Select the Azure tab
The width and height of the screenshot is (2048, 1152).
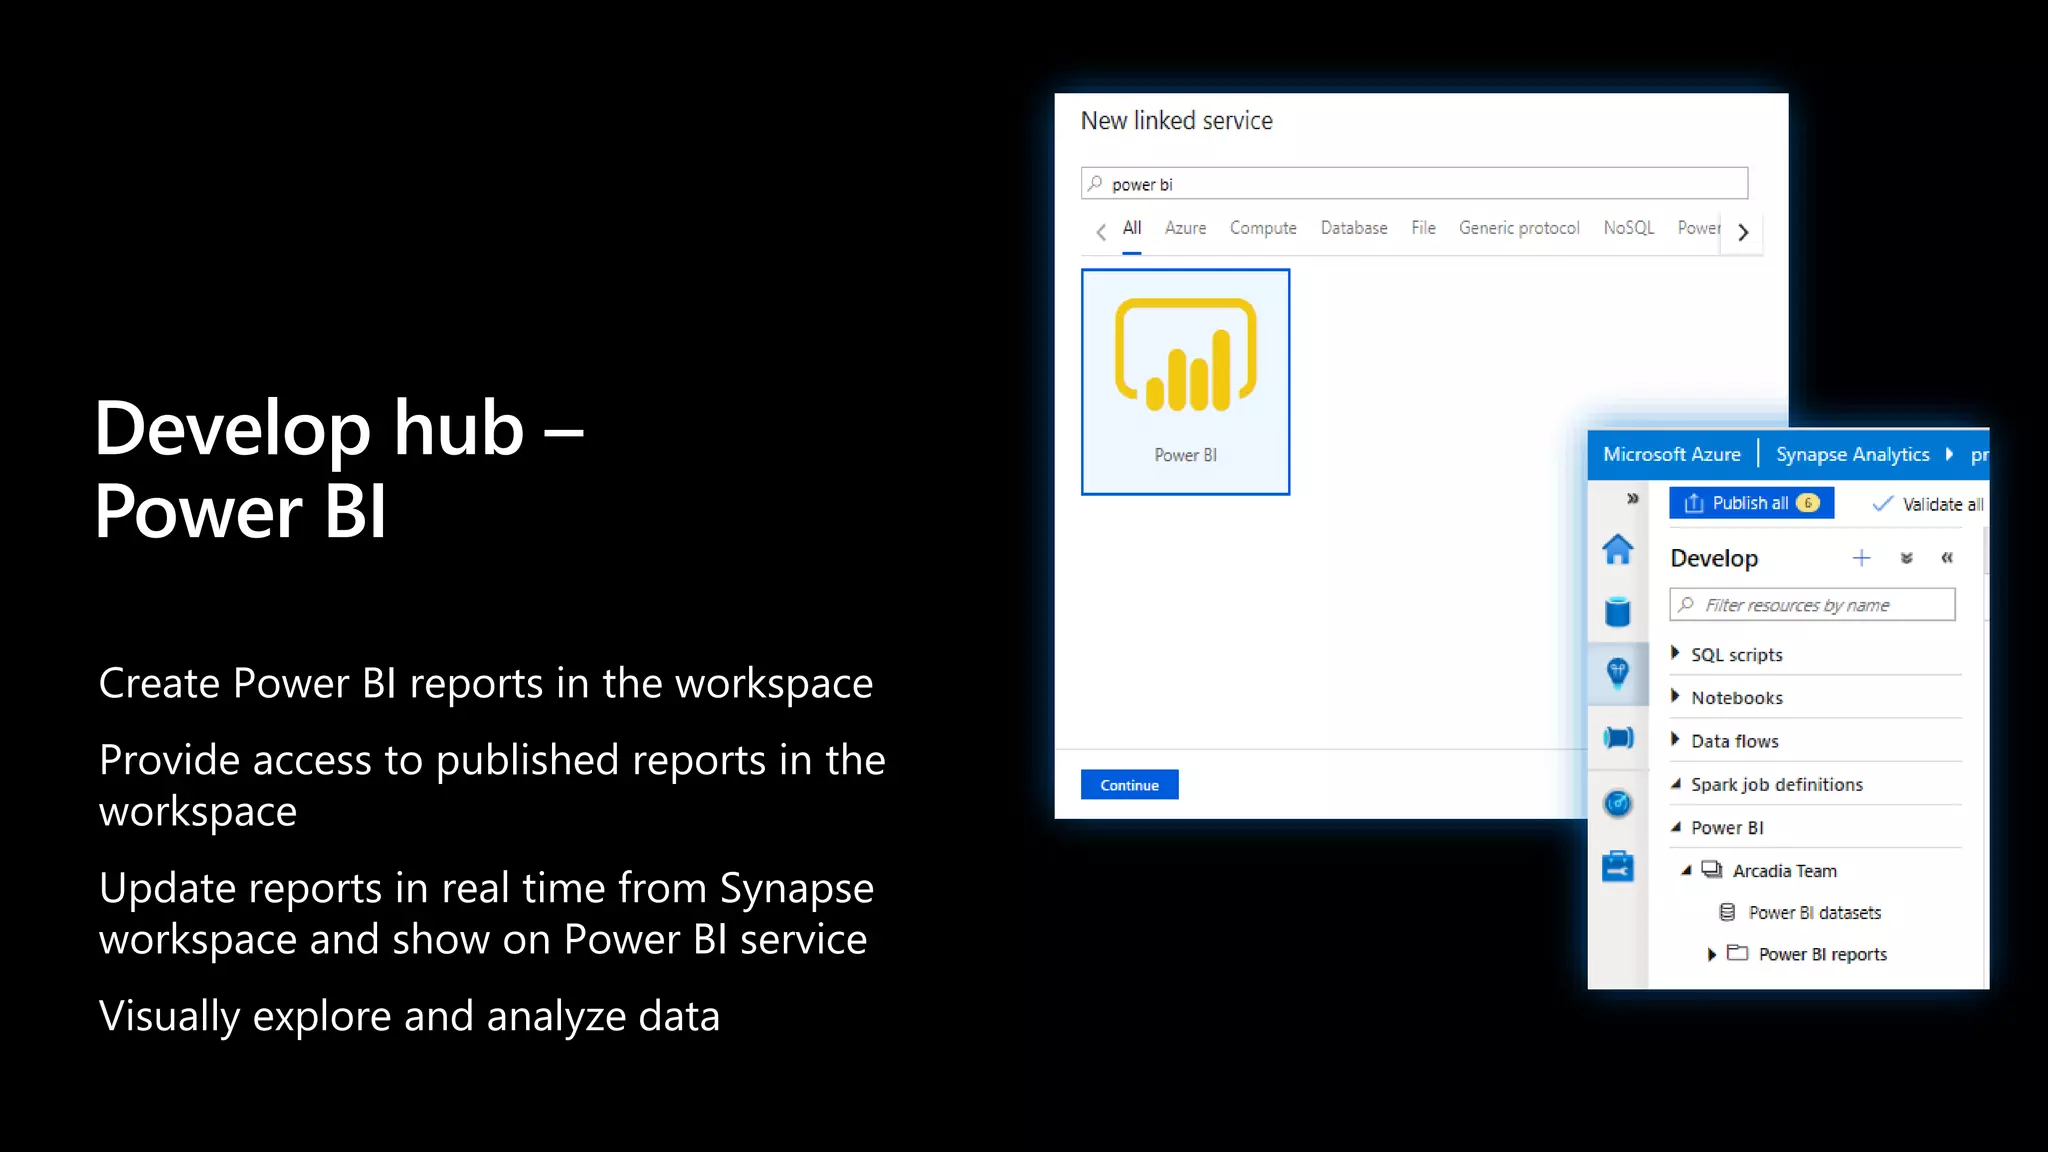(1185, 228)
